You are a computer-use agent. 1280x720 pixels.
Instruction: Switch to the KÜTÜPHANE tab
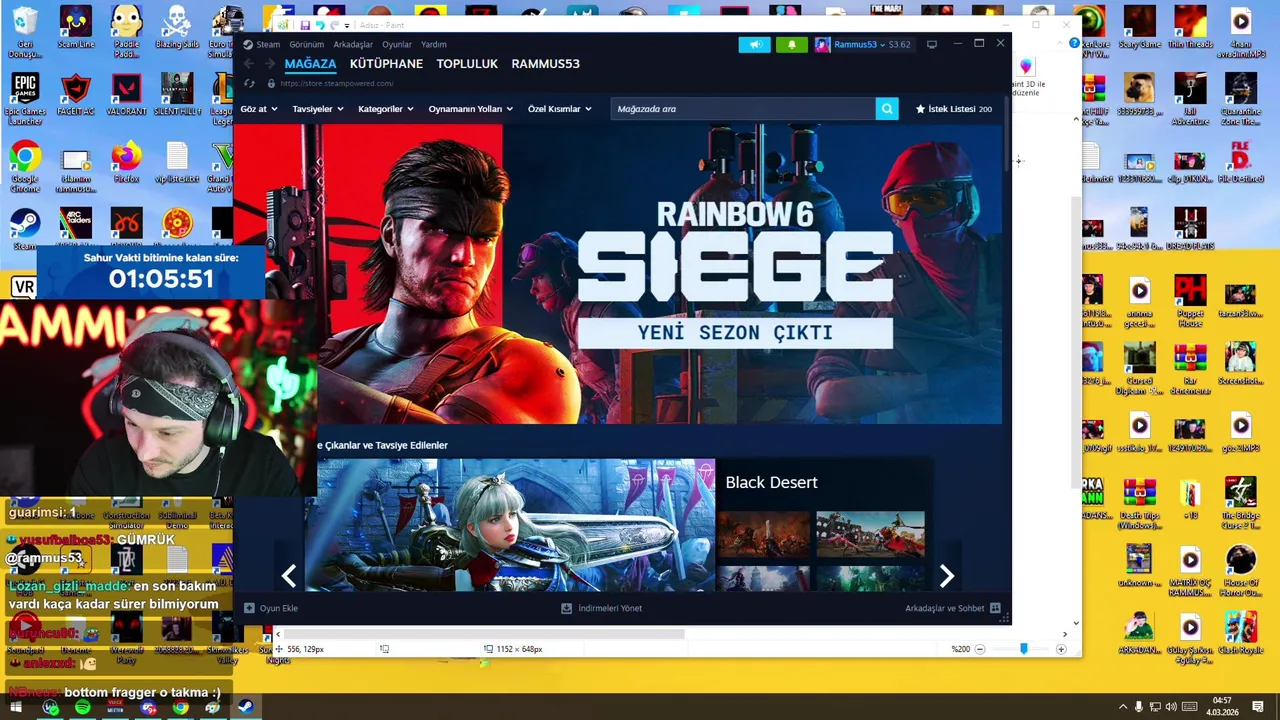(x=386, y=64)
